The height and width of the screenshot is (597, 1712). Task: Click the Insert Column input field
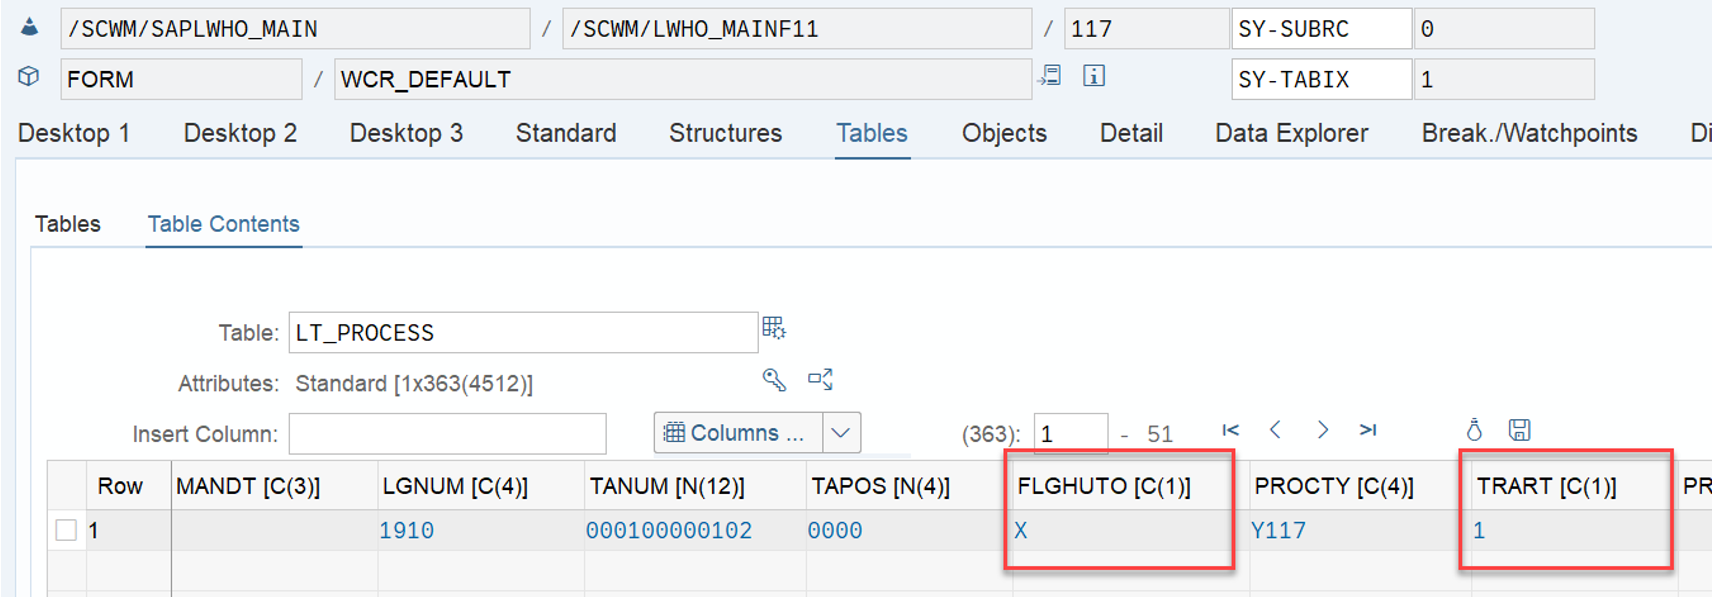click(x=447, y=434)
